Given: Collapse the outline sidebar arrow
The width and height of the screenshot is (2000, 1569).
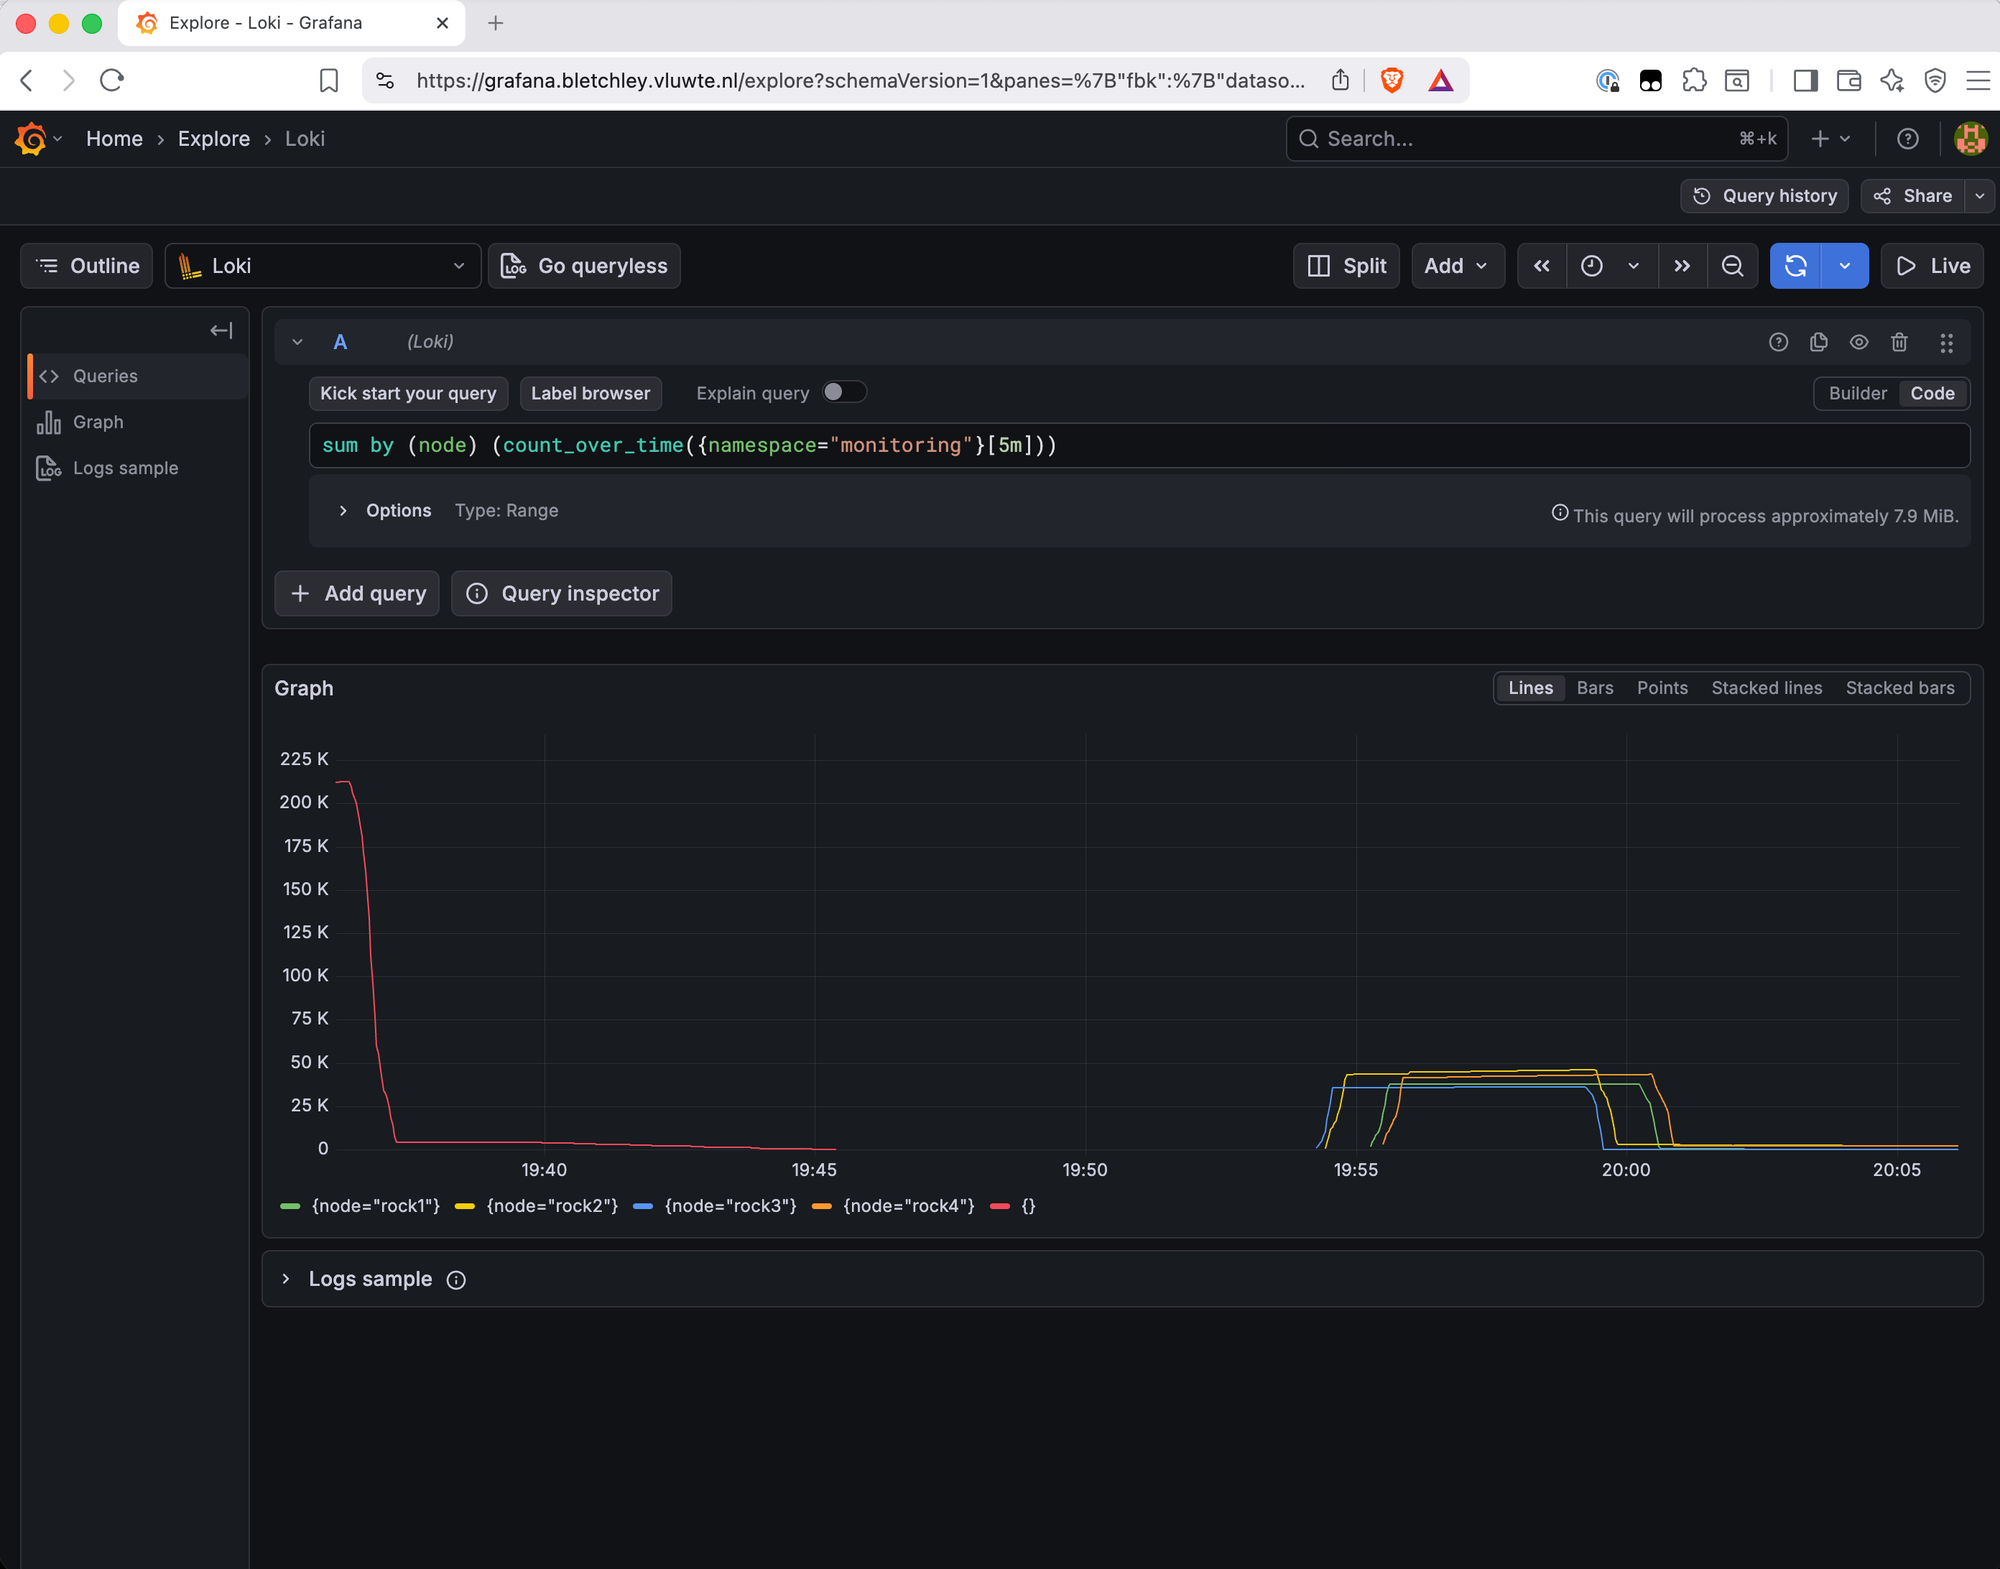Looking at the screenshot, I should pyautogui.click(x=221, y=330).
